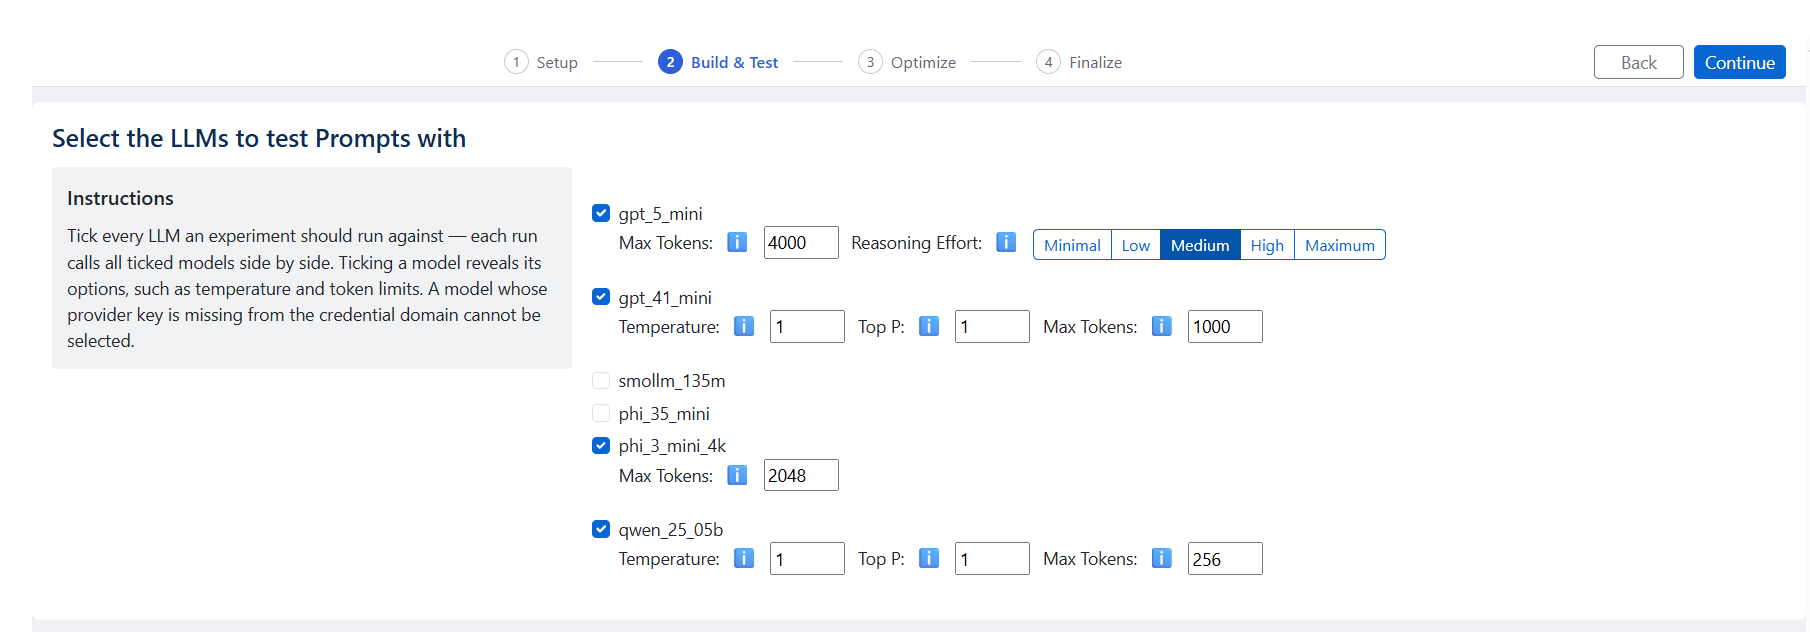Untick the phi_3_mini_4k checkbox

(601, 446)
